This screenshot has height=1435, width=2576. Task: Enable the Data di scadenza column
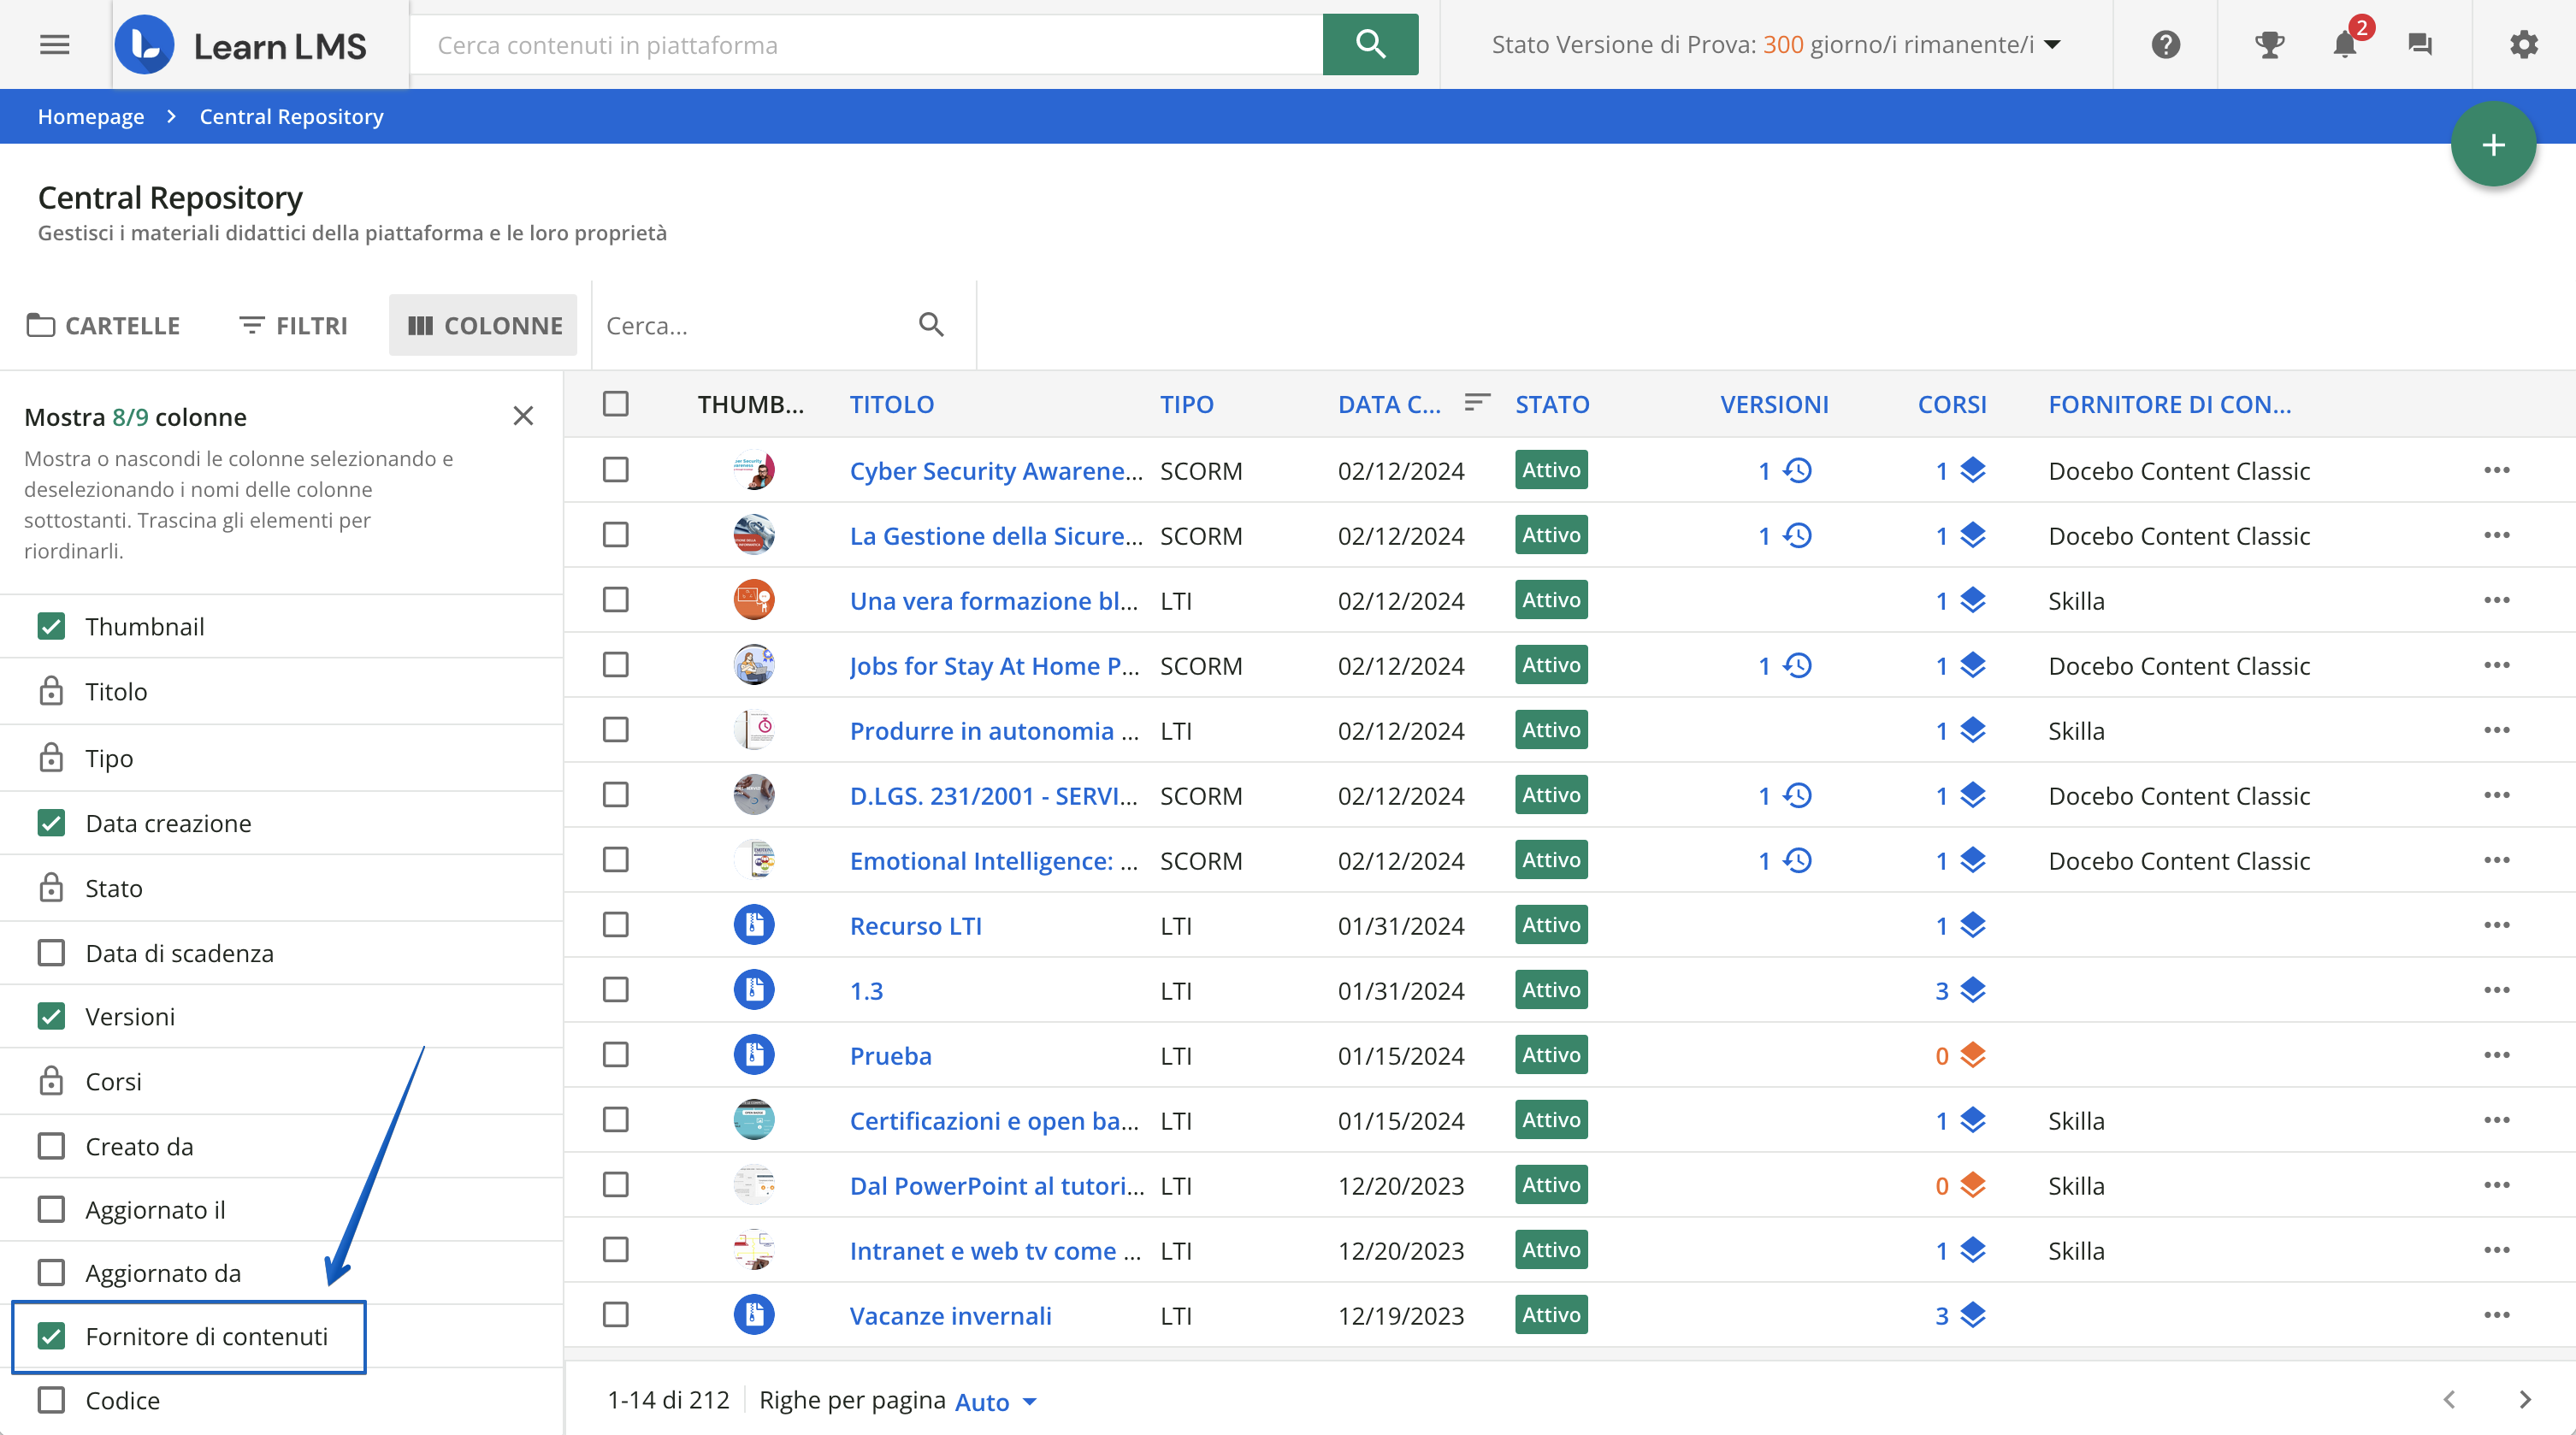click(x=51, y=953)
